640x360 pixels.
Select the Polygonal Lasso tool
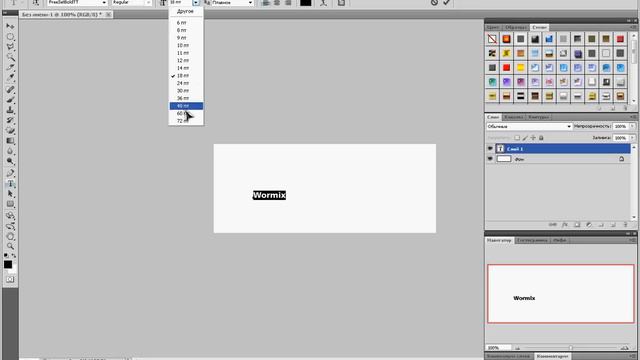[x=10, y=47]
